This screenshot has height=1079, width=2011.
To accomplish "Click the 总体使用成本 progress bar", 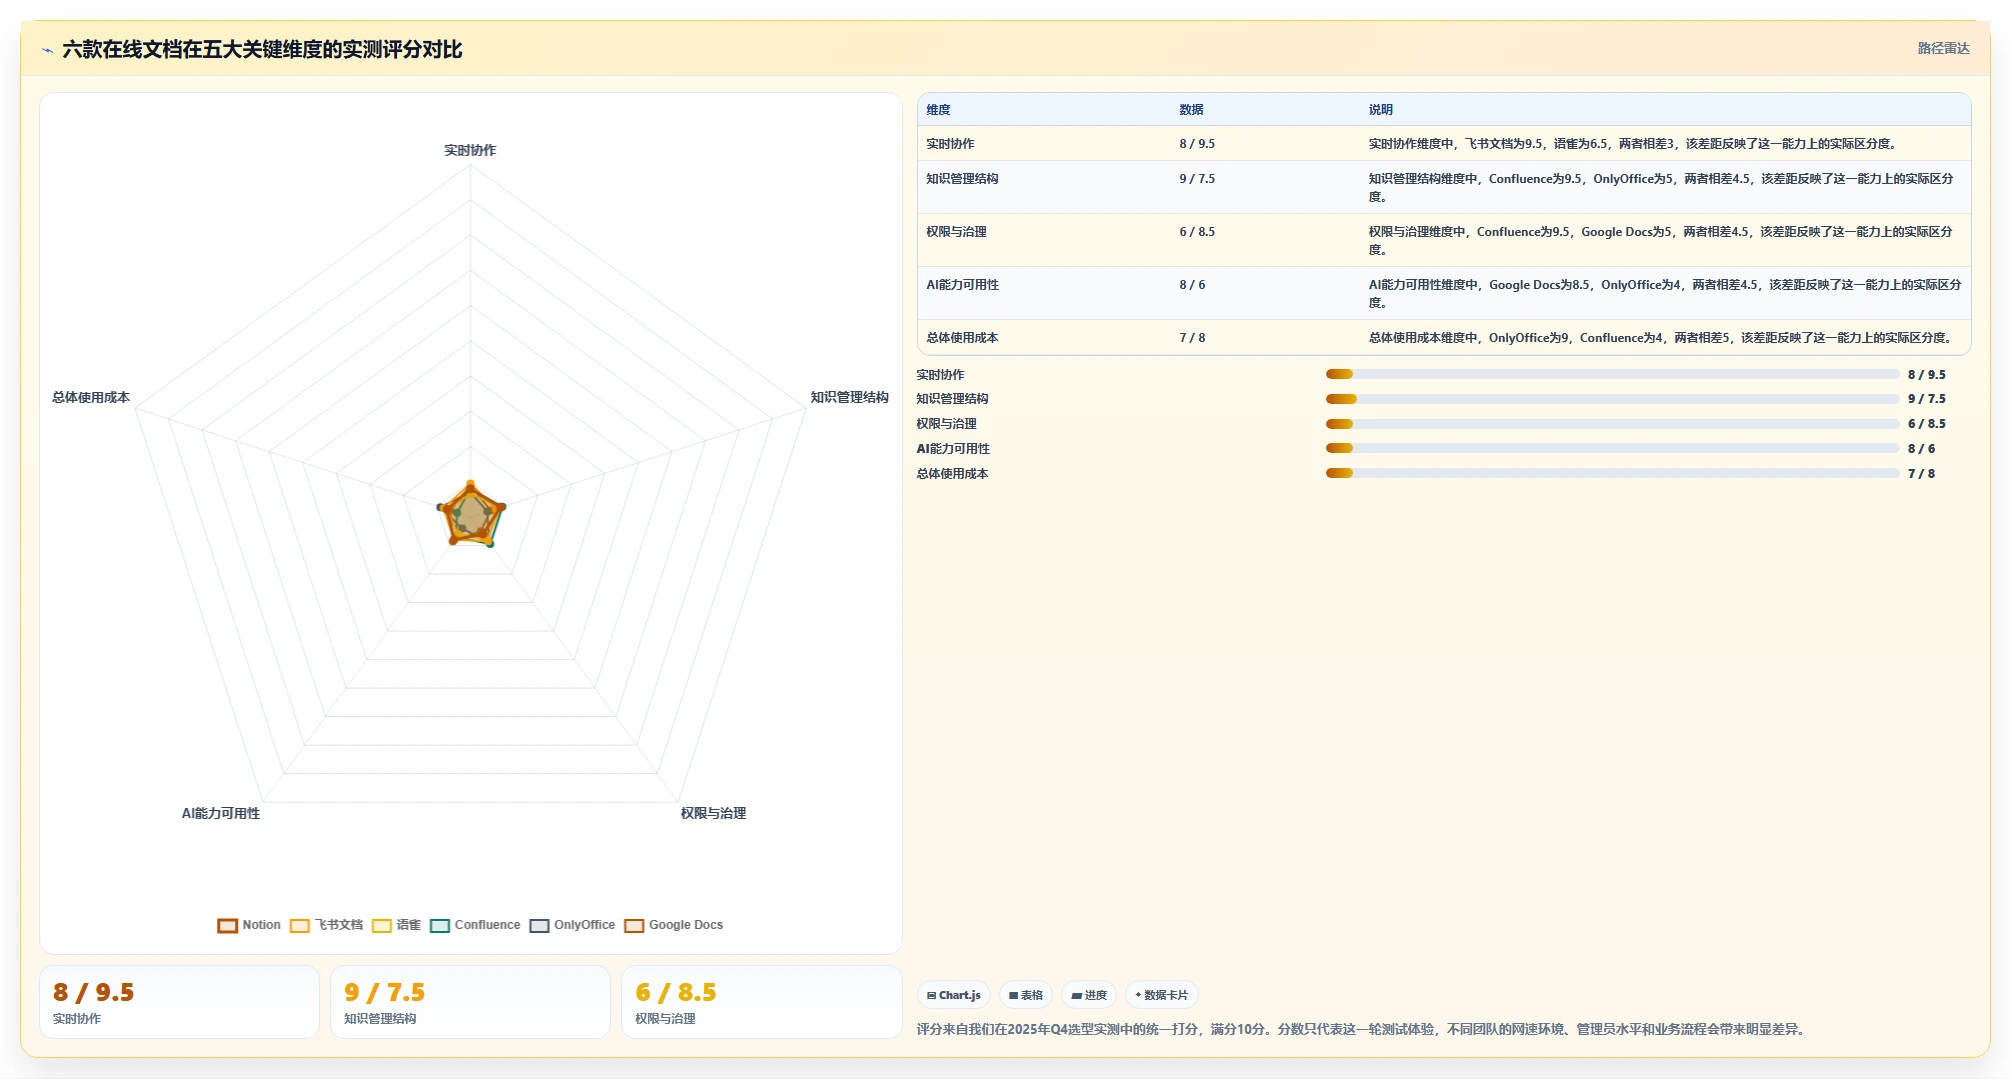I will pyautogui.click(x=1612, y=473).
